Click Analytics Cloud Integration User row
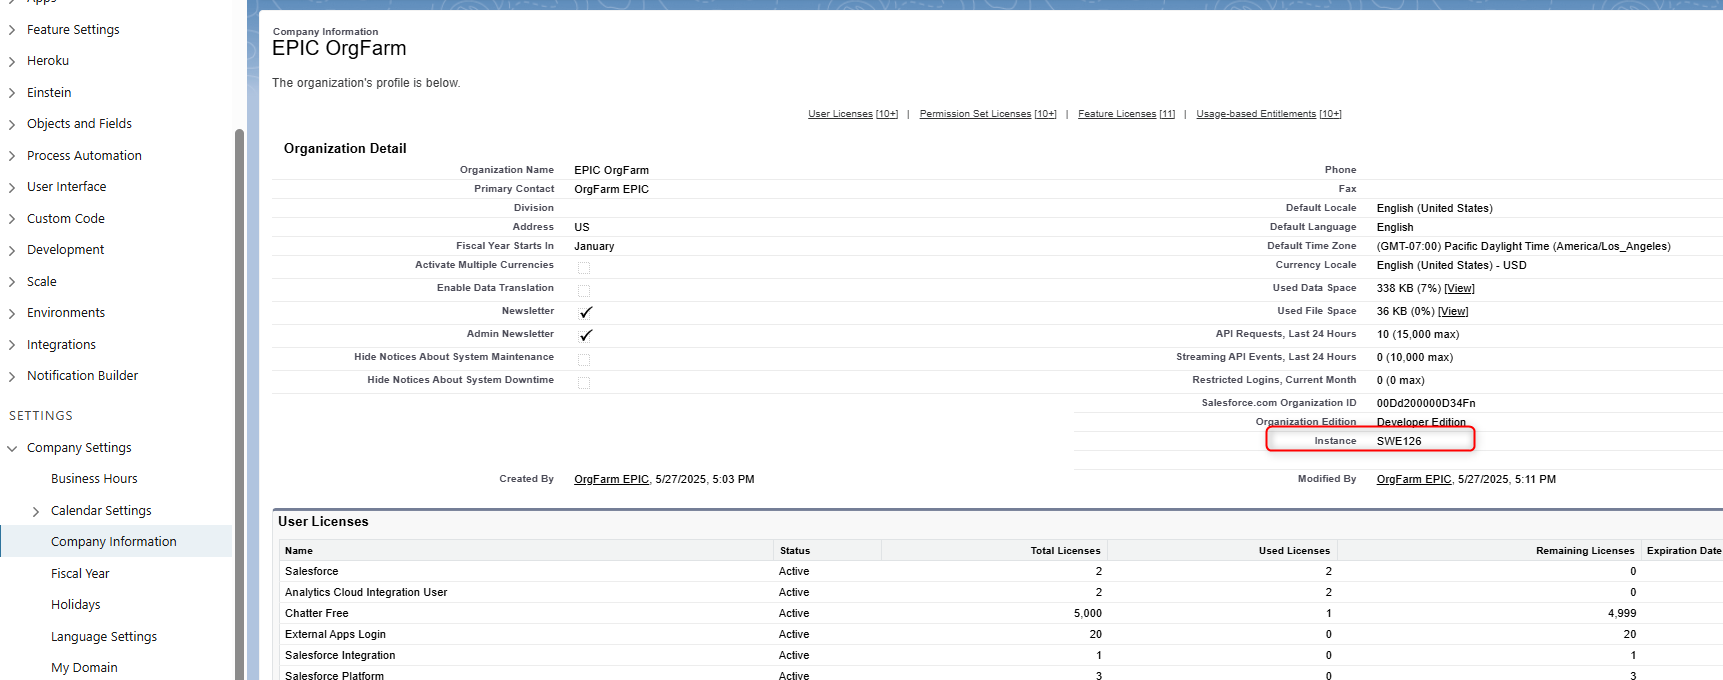The height and width of the screenshot is (680, 1723). (x=1000, y=593)
